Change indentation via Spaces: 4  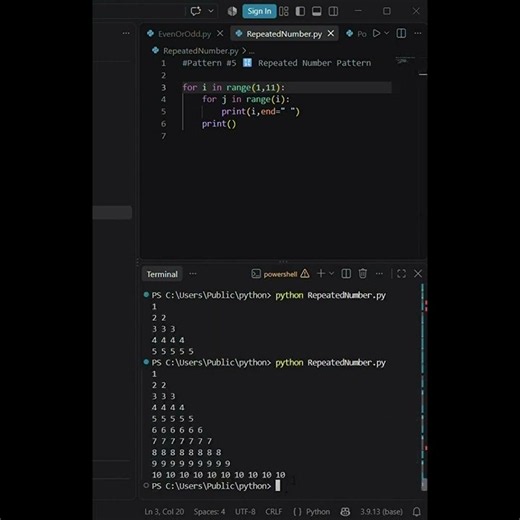click(209, 512)
